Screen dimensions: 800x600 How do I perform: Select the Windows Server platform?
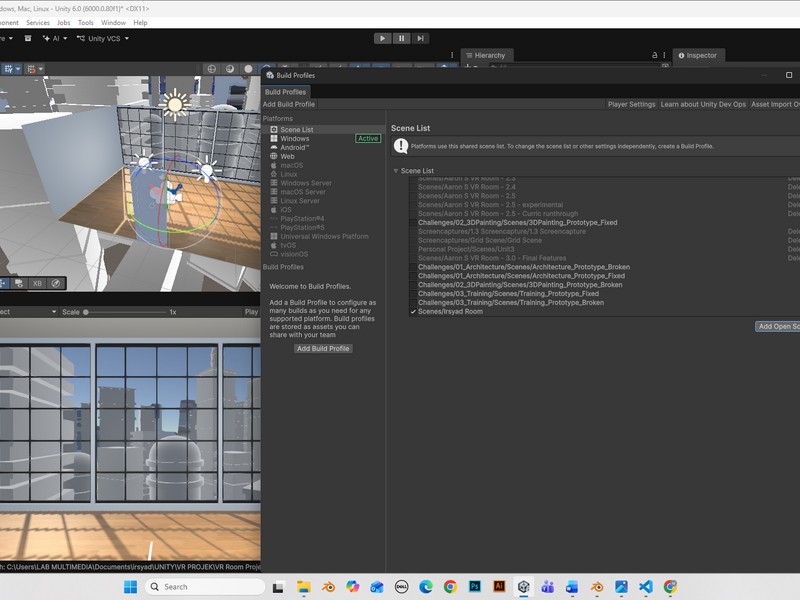[323, 183]
